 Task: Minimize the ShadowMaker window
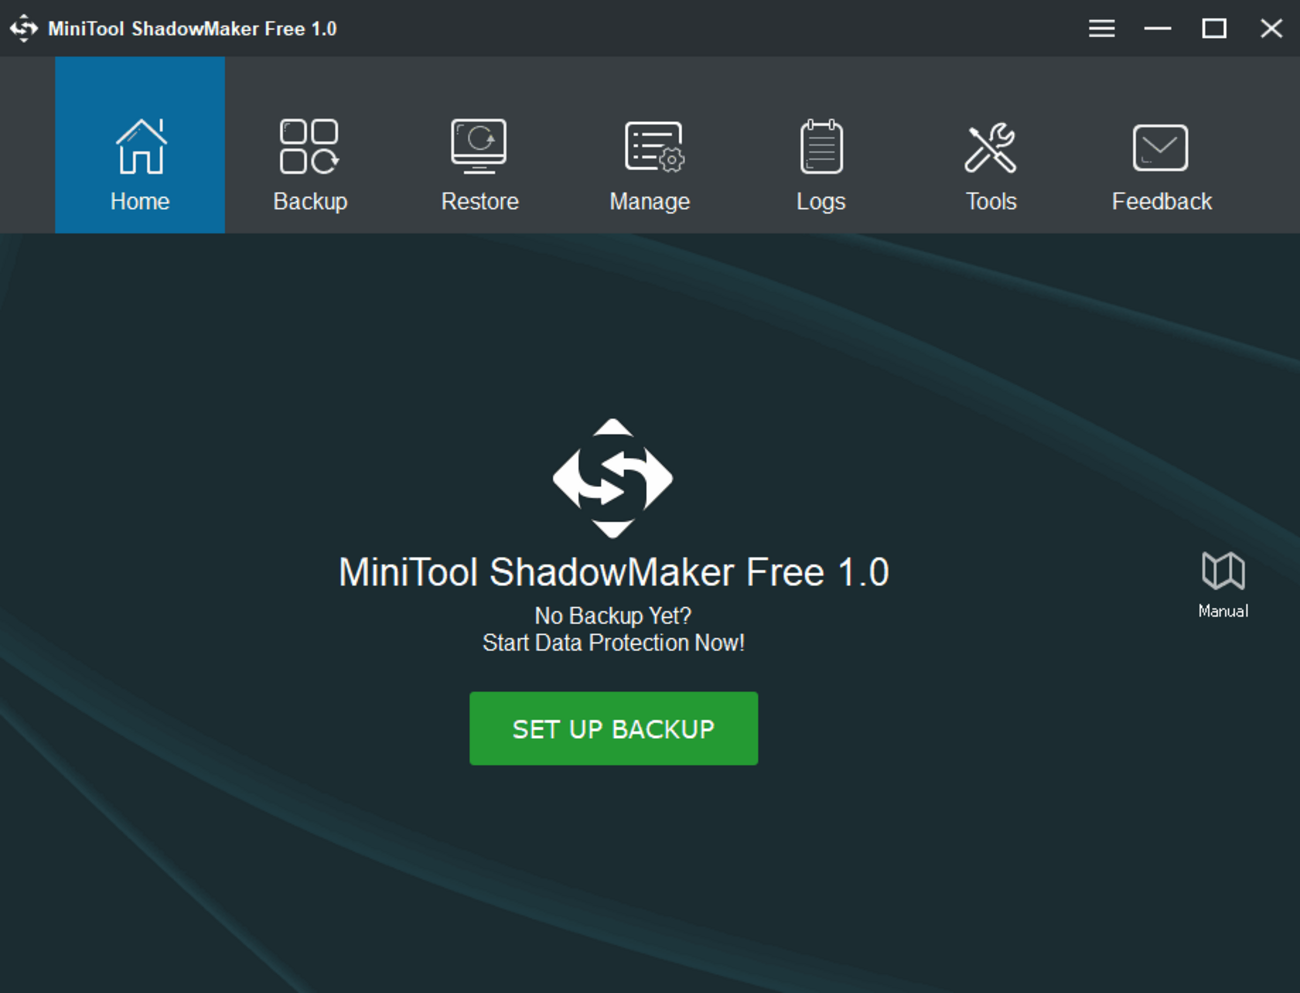coord(1158,28)
